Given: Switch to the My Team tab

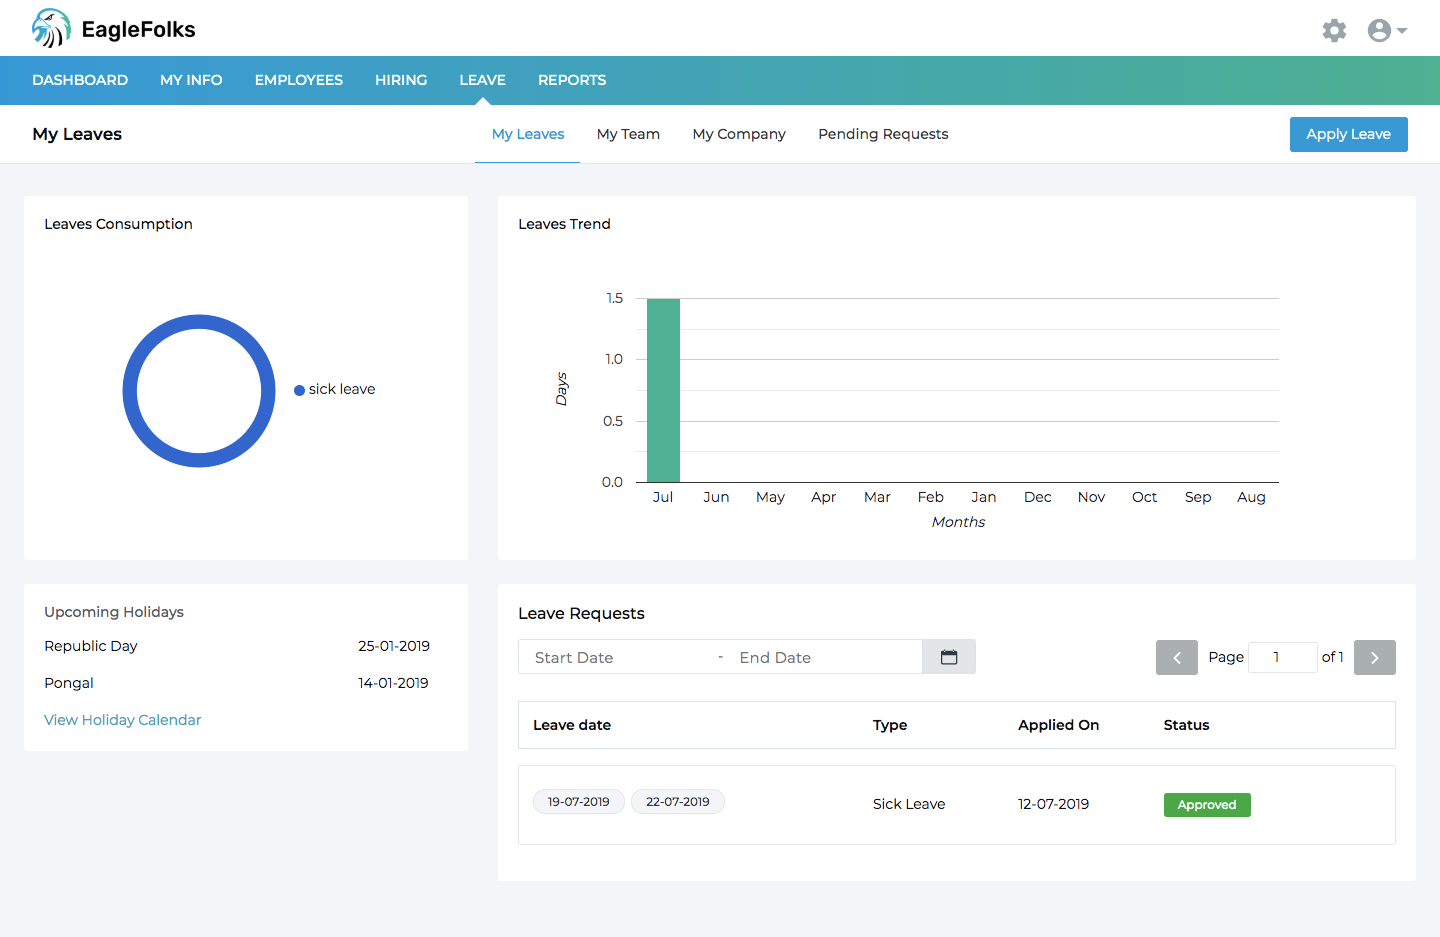Looking at the screenshot, I should (628, 134).
